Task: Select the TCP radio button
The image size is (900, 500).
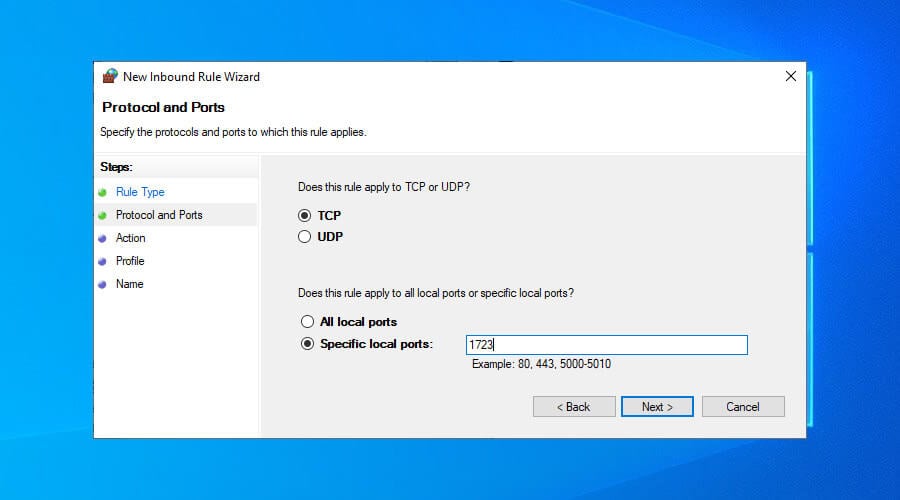Action: tap(304, 215)
